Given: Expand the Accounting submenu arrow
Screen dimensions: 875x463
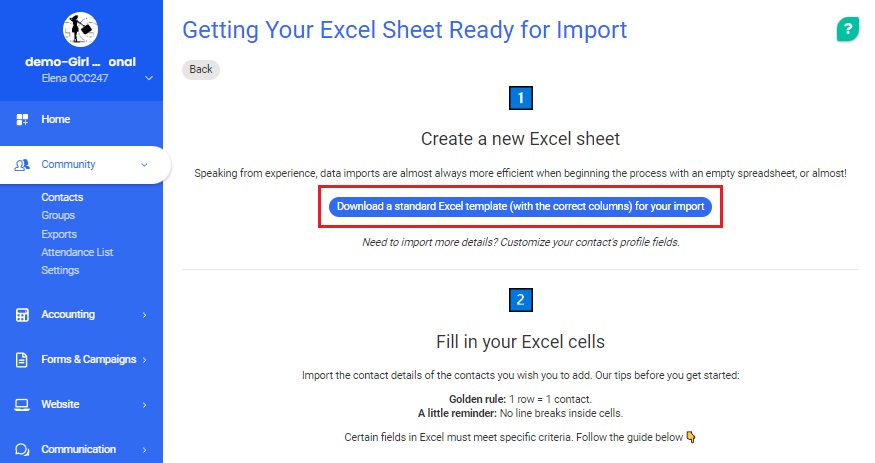Looking at the screenshot, I should tap(144, 315).
